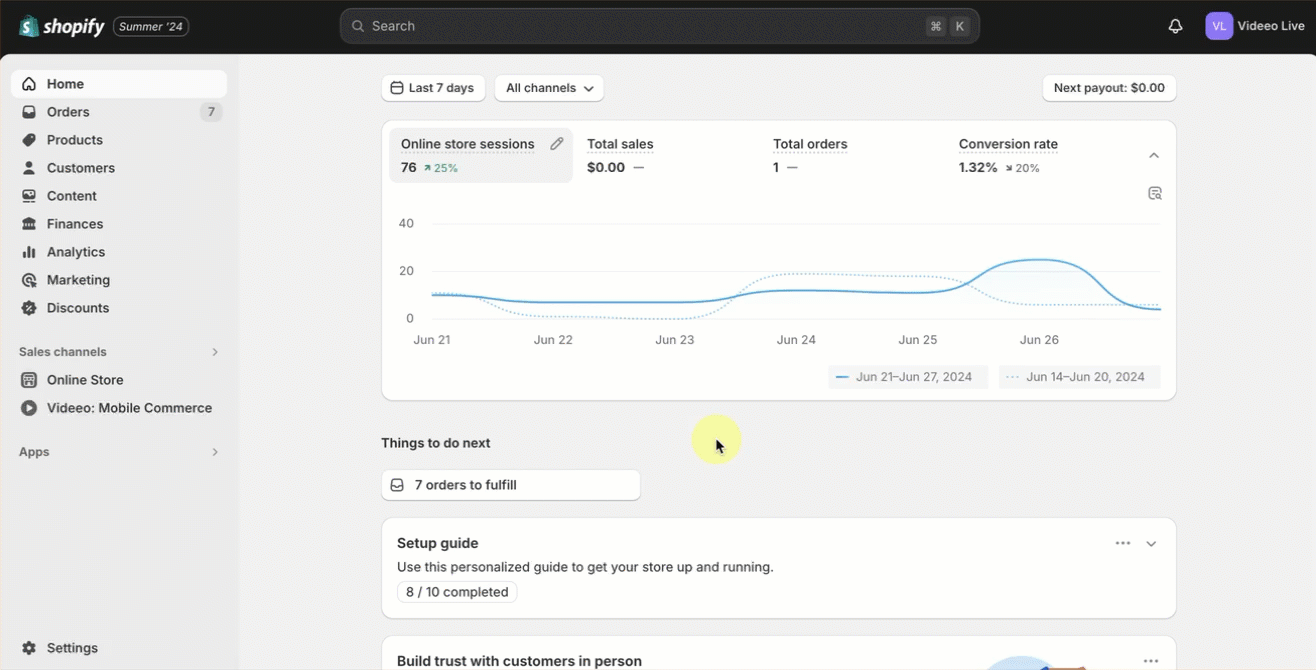Go to Orders in the sidebar

68,112
